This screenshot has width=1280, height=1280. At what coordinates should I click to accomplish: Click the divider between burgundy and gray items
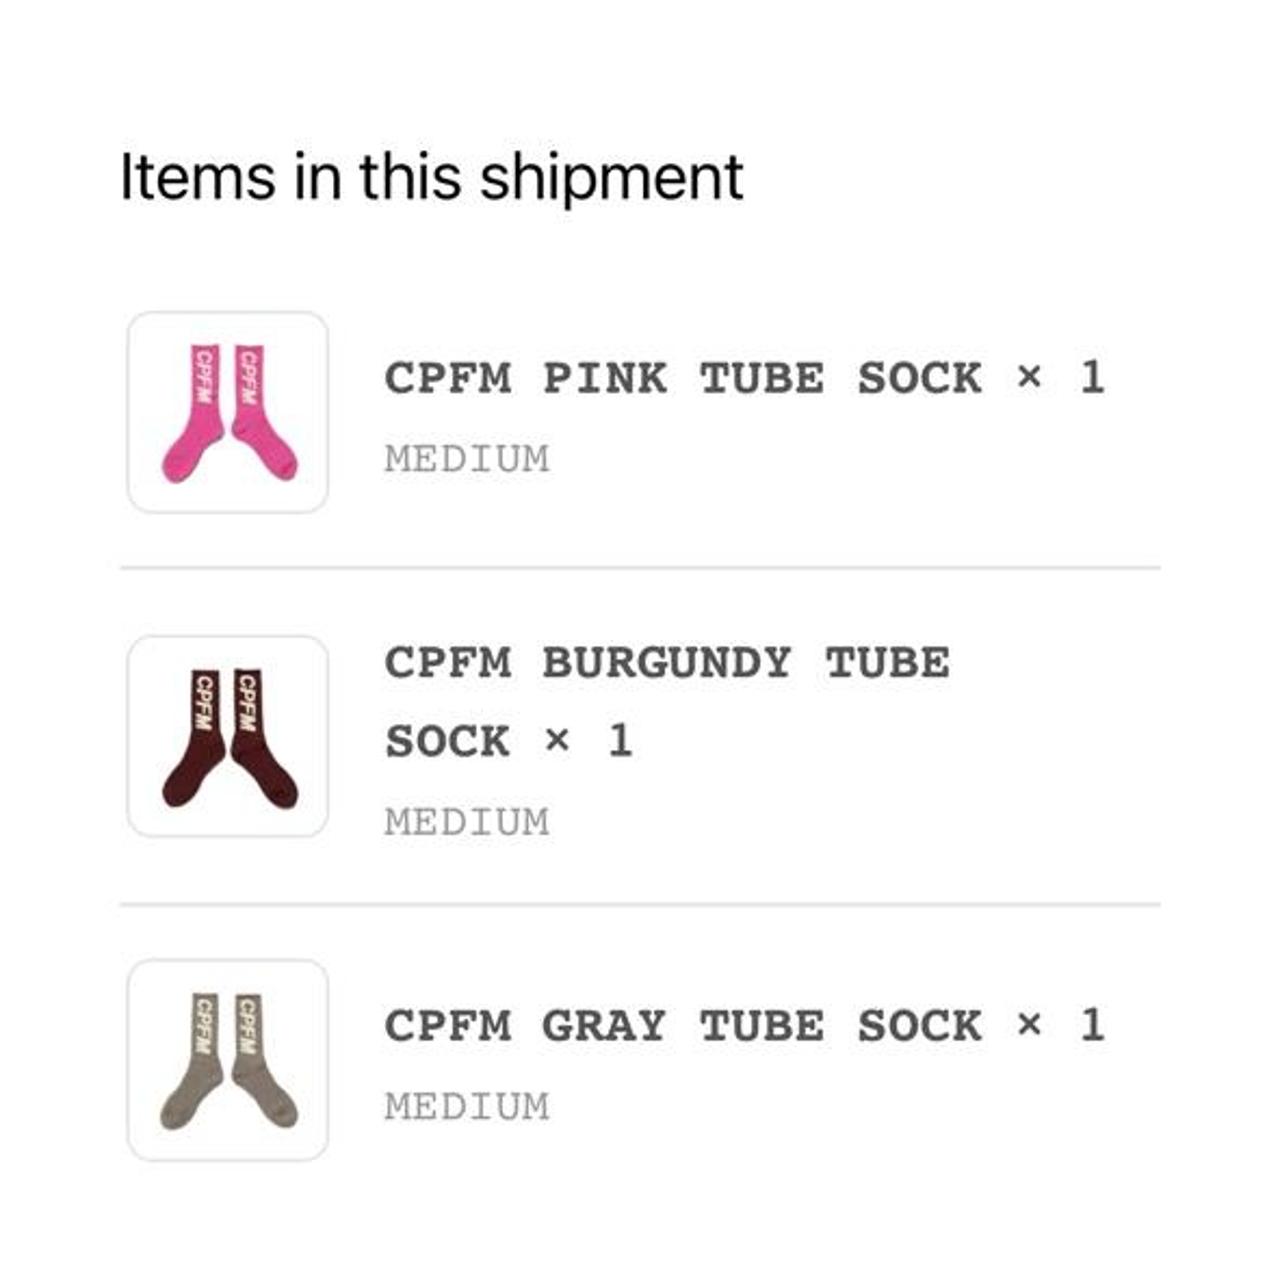[640, 905]
